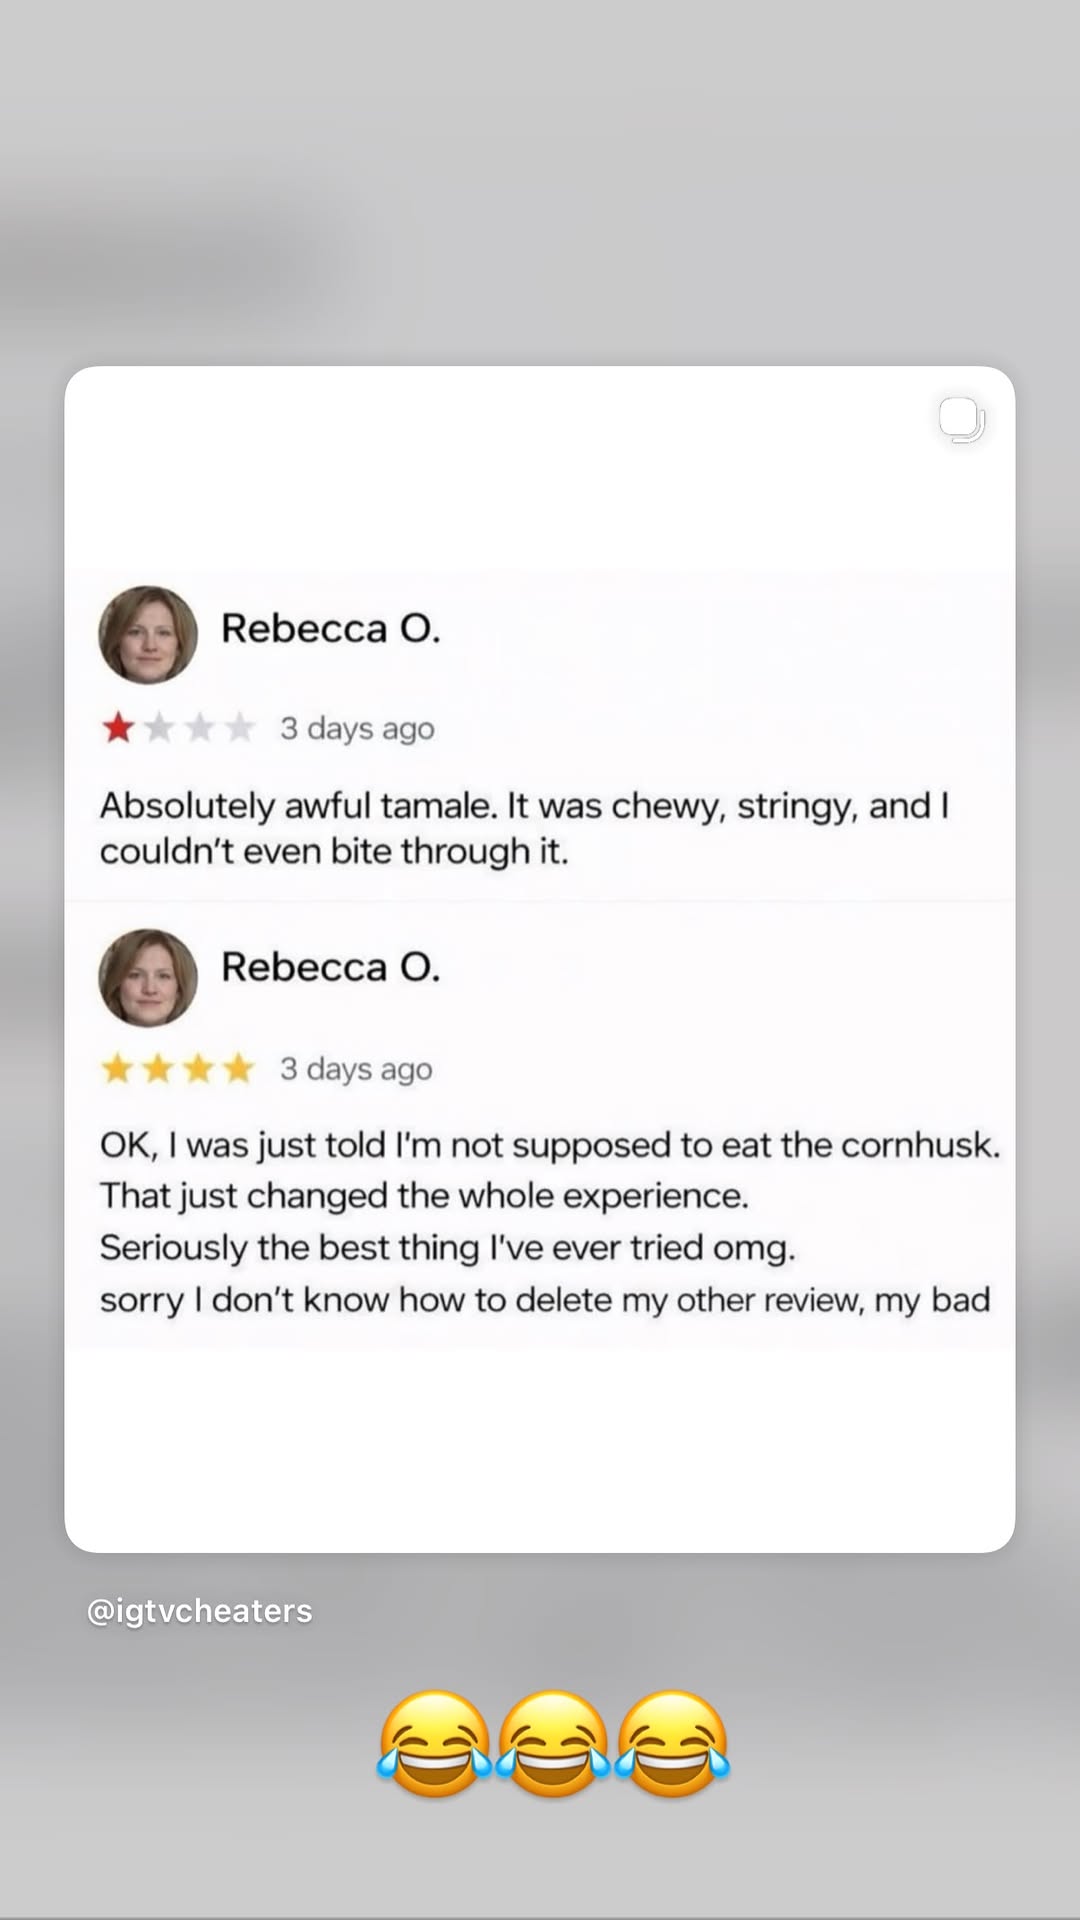
Task: Select the second grey star of the one-star rating
Action: [159, 727]
